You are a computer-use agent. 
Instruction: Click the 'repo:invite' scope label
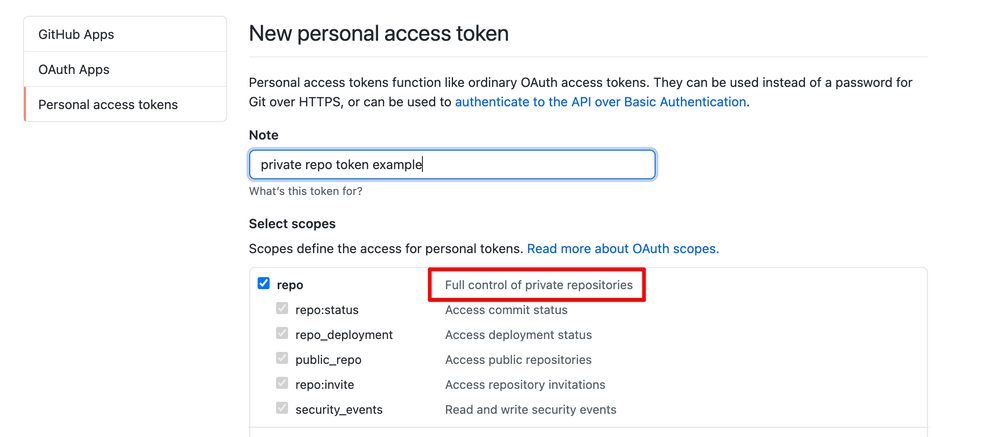click(x=325, y=385)
